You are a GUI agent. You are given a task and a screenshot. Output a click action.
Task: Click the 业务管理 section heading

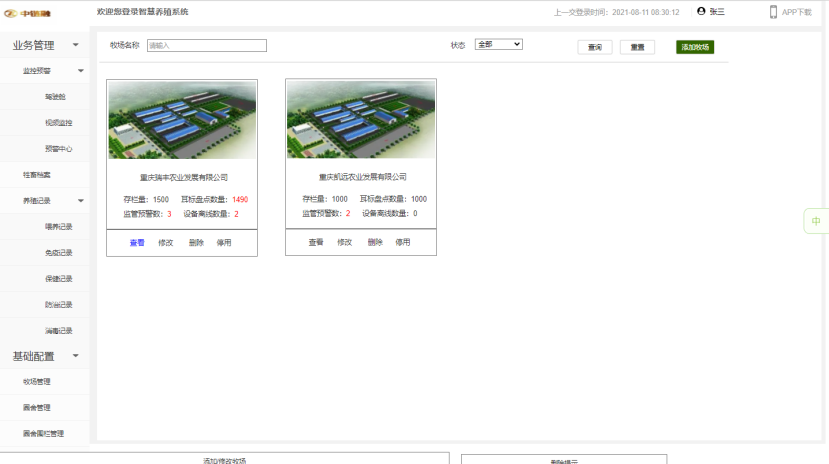[x=33, y=45]
